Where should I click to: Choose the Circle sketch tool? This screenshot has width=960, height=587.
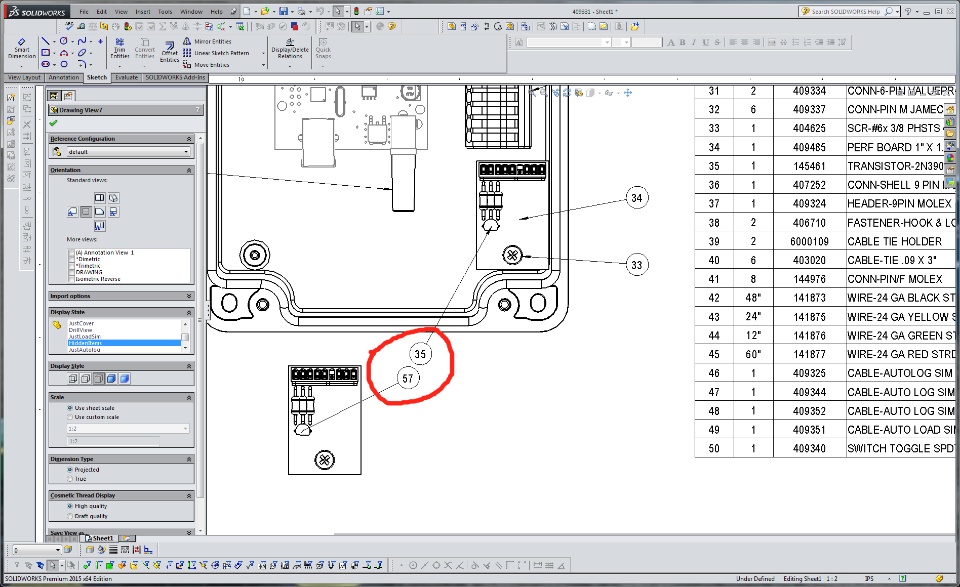(x=64, y=41)
